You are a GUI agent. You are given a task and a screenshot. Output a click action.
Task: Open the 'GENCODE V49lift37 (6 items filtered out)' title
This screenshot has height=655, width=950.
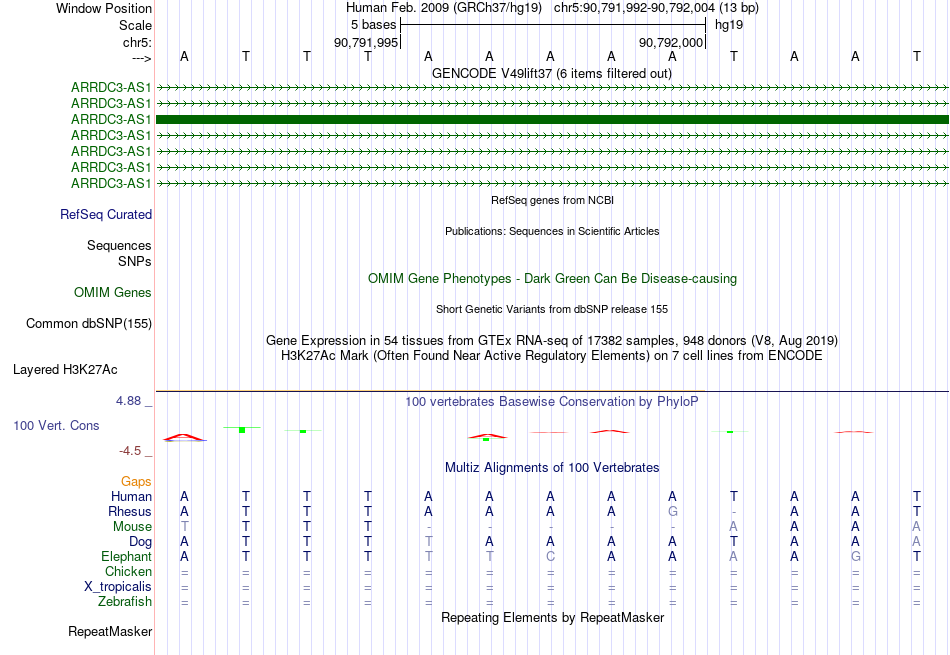click(551, 73)
